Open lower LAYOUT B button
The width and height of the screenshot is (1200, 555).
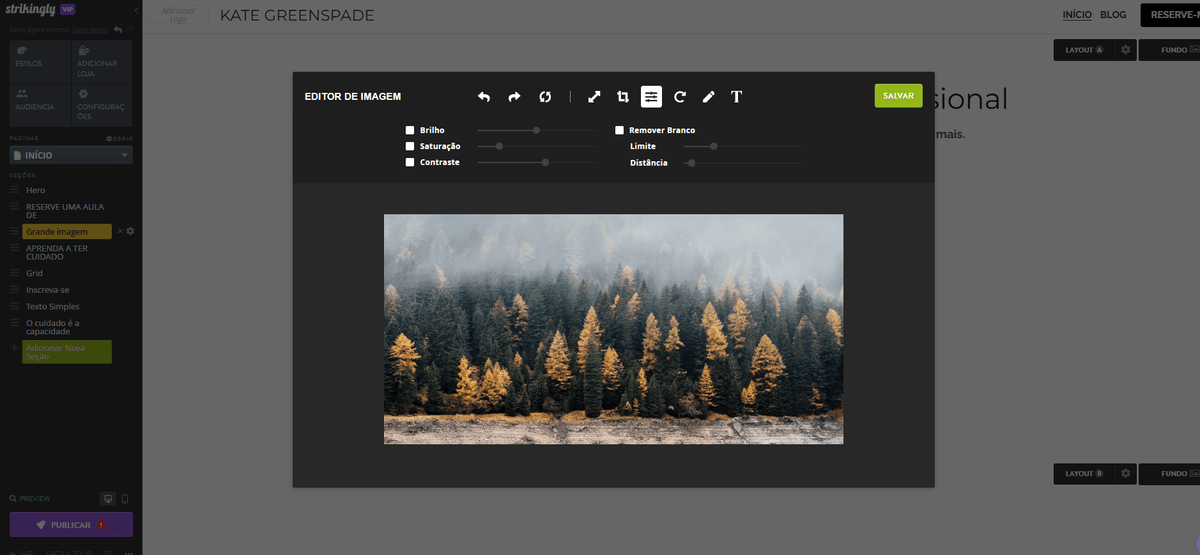1085,473
